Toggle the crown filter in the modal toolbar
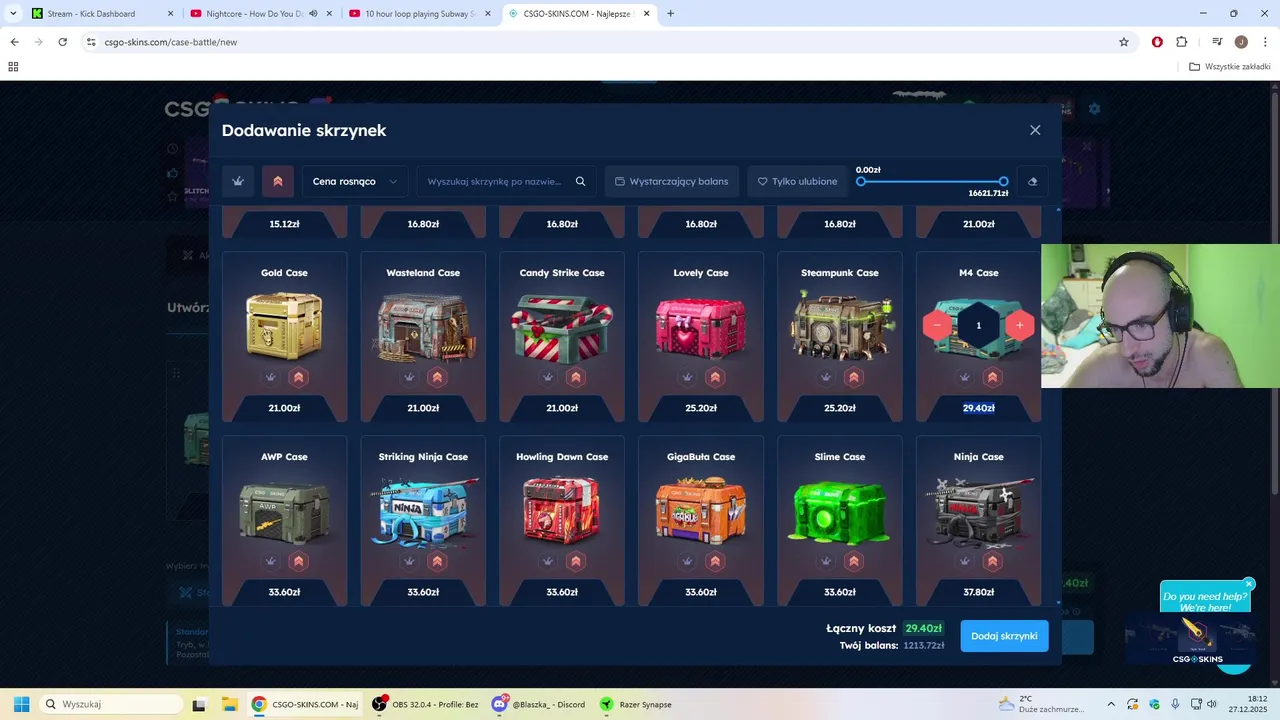Viewport: 1280px width, 720px height. (x=238, y=181)
